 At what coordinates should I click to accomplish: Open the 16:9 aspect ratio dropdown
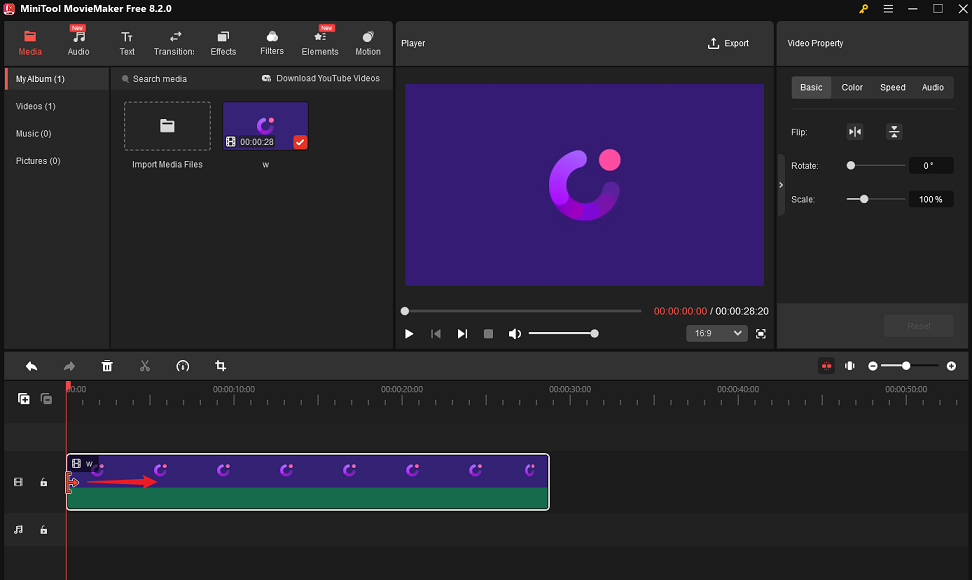pos(717,333)
